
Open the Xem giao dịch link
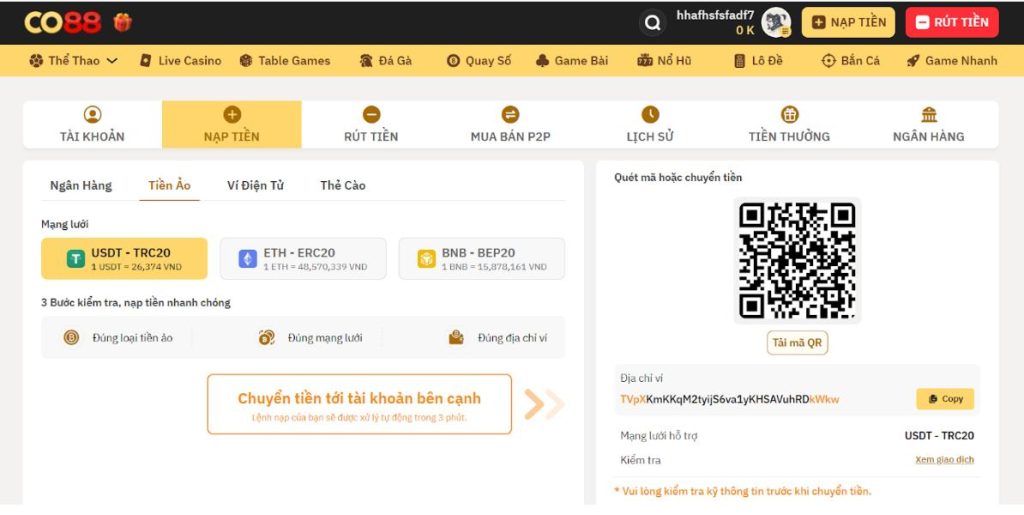tap(944, 460)
